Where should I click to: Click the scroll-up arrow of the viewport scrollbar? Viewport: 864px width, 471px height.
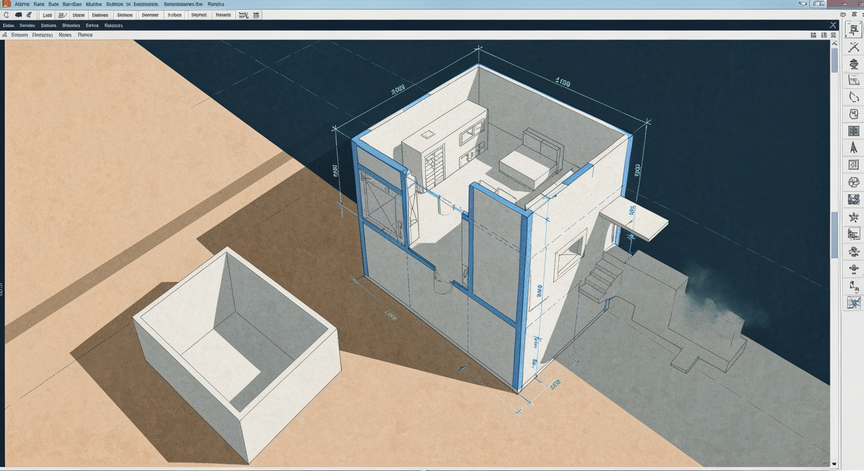tap(834, 43)
